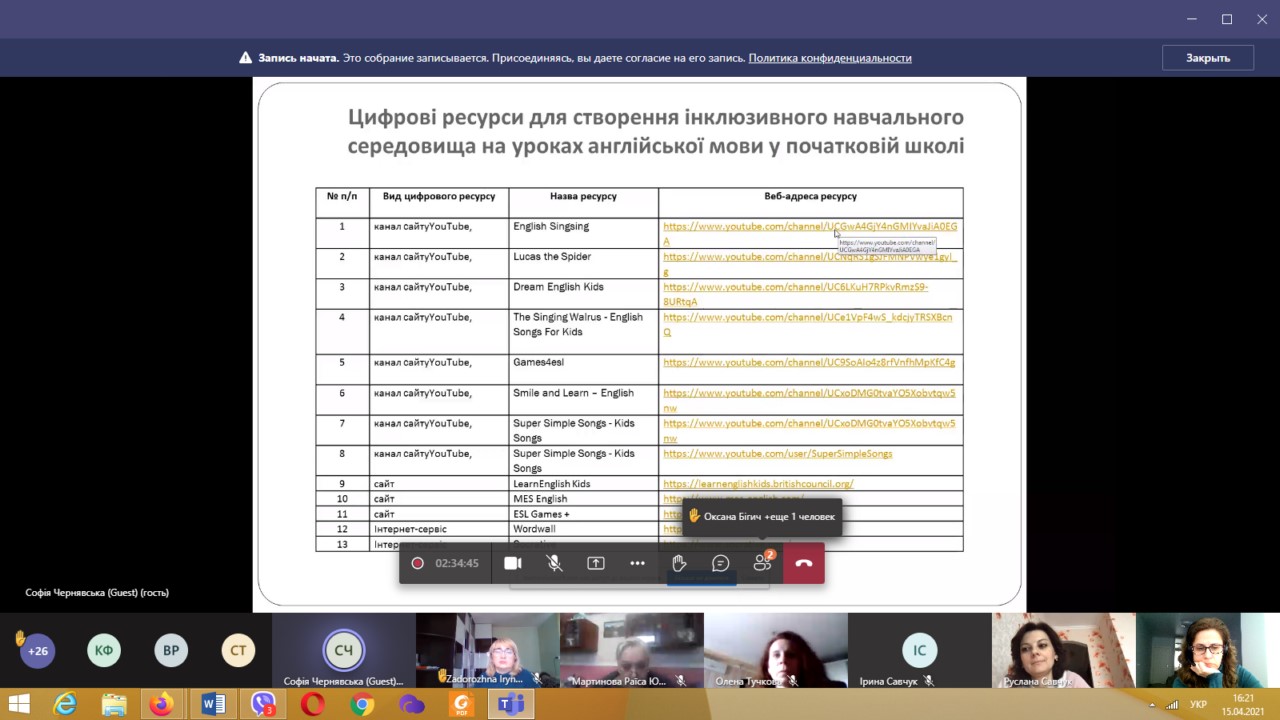Dismiss the recording banner with Закрыть
This screenshot has width=1280, height=720.
(x=1207, y=58)
